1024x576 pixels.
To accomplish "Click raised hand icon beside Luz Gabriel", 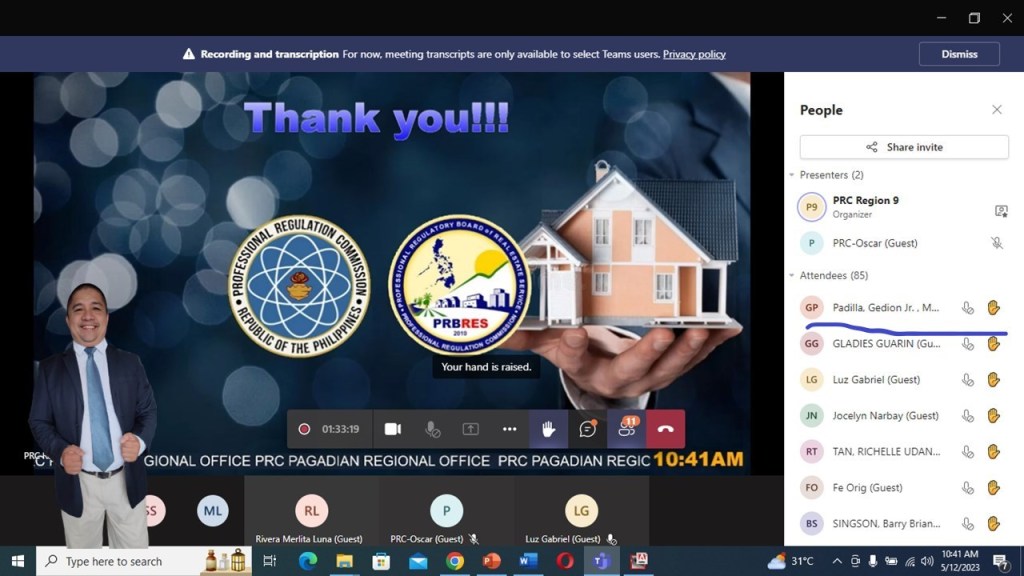I will click(x=993, y=380).
